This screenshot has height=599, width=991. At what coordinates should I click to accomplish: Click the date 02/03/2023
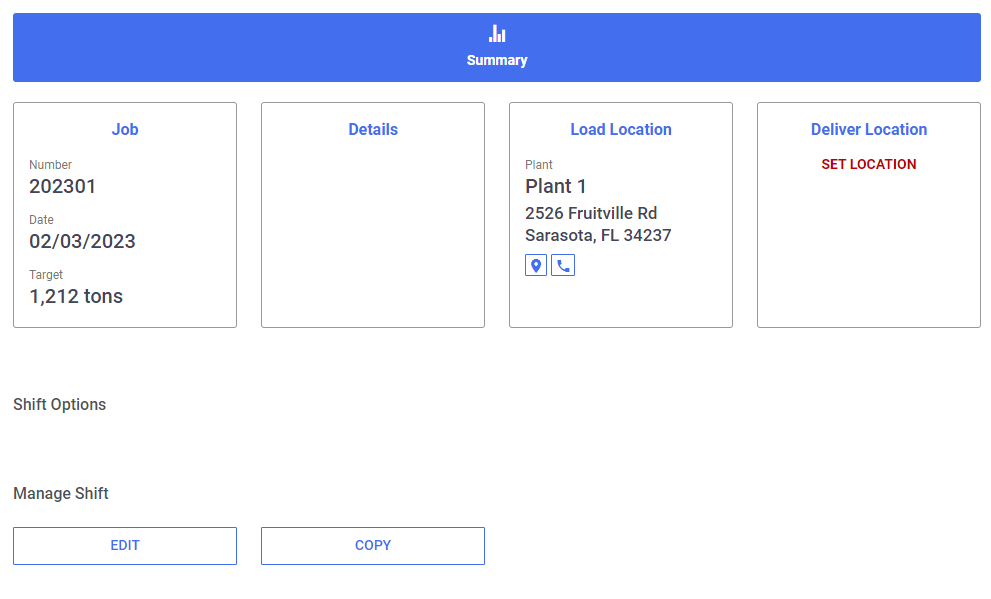(82, 241)
